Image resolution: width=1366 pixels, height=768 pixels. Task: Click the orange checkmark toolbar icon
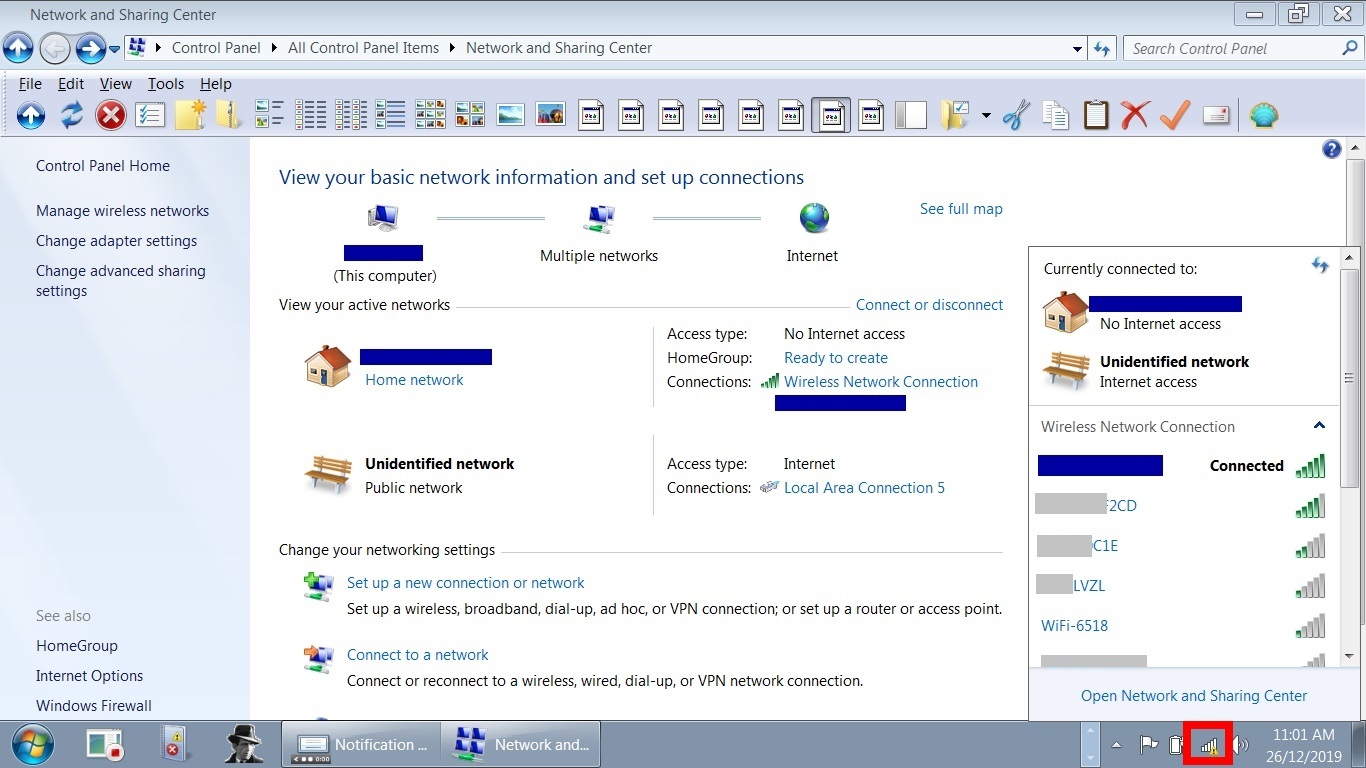[1175, 116]
